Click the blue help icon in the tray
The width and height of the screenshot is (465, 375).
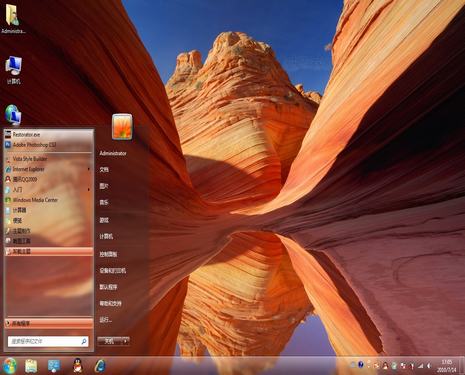(361, 365)
